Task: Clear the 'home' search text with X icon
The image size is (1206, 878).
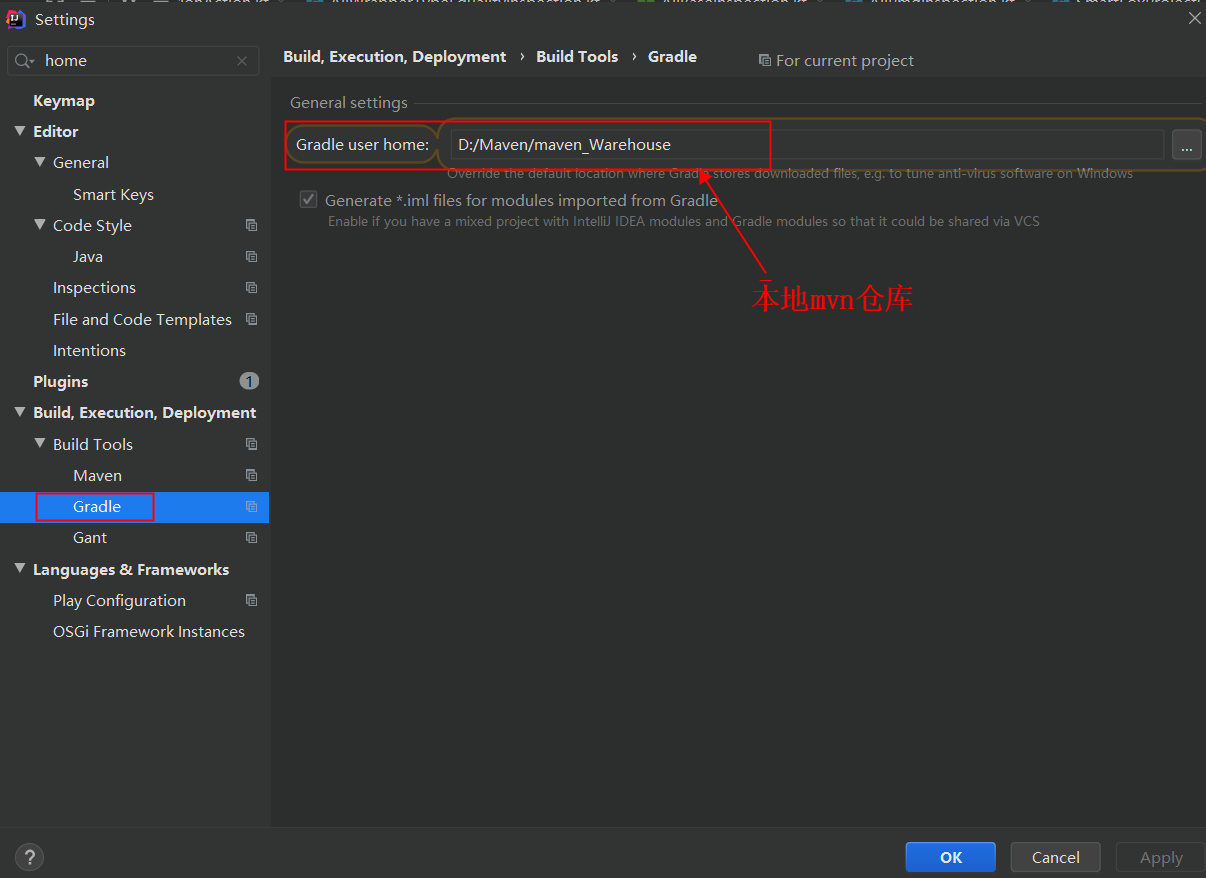Action: click(x=242, y=61)
